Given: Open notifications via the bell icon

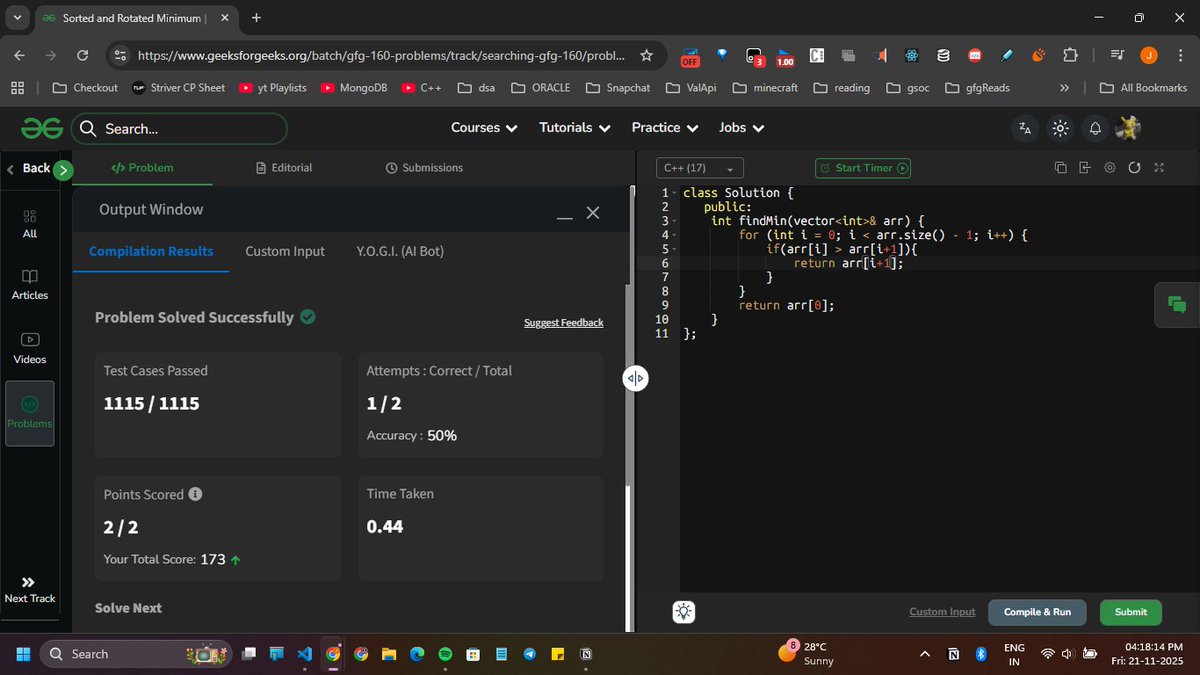Looking at the screenshot, I should coord(1094,128).
